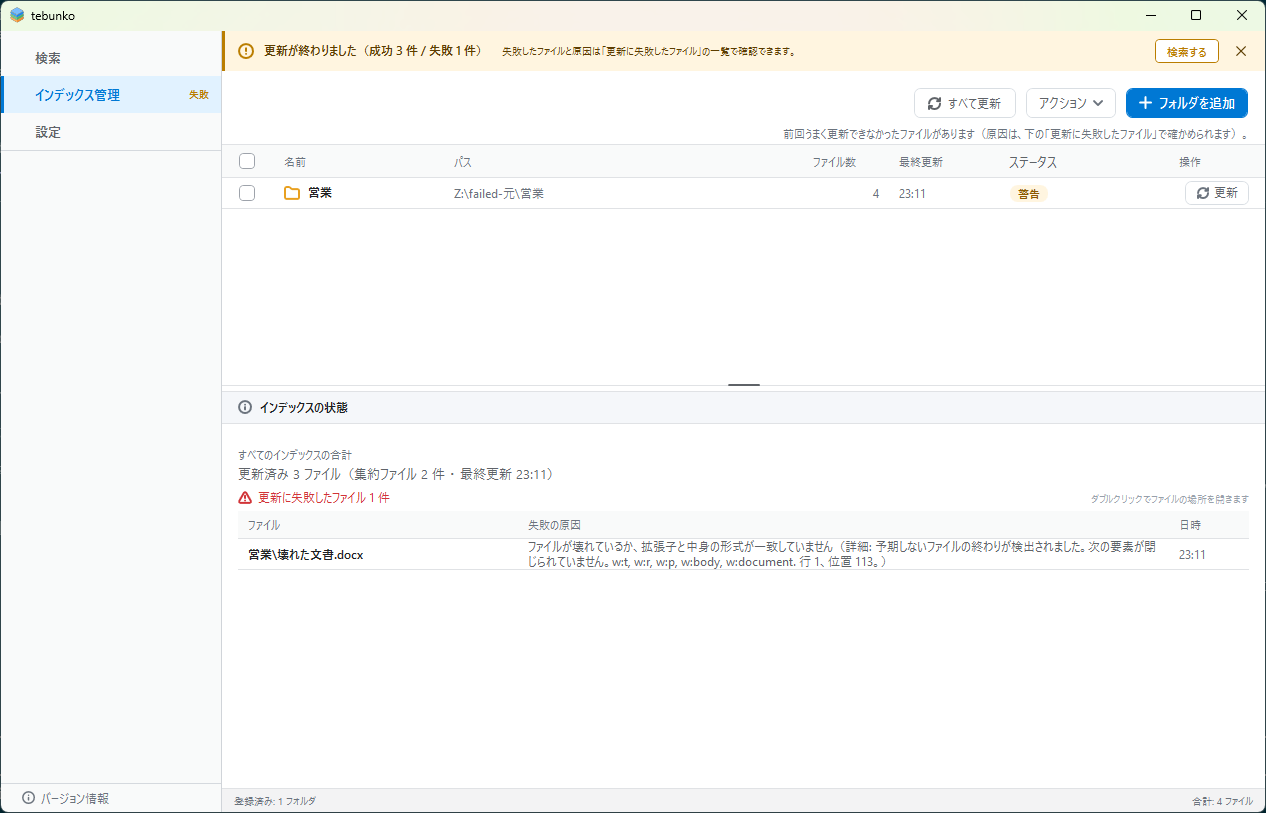1266x813 pixels.
Task: Sort by the パス column header
Action: point(463,162)
